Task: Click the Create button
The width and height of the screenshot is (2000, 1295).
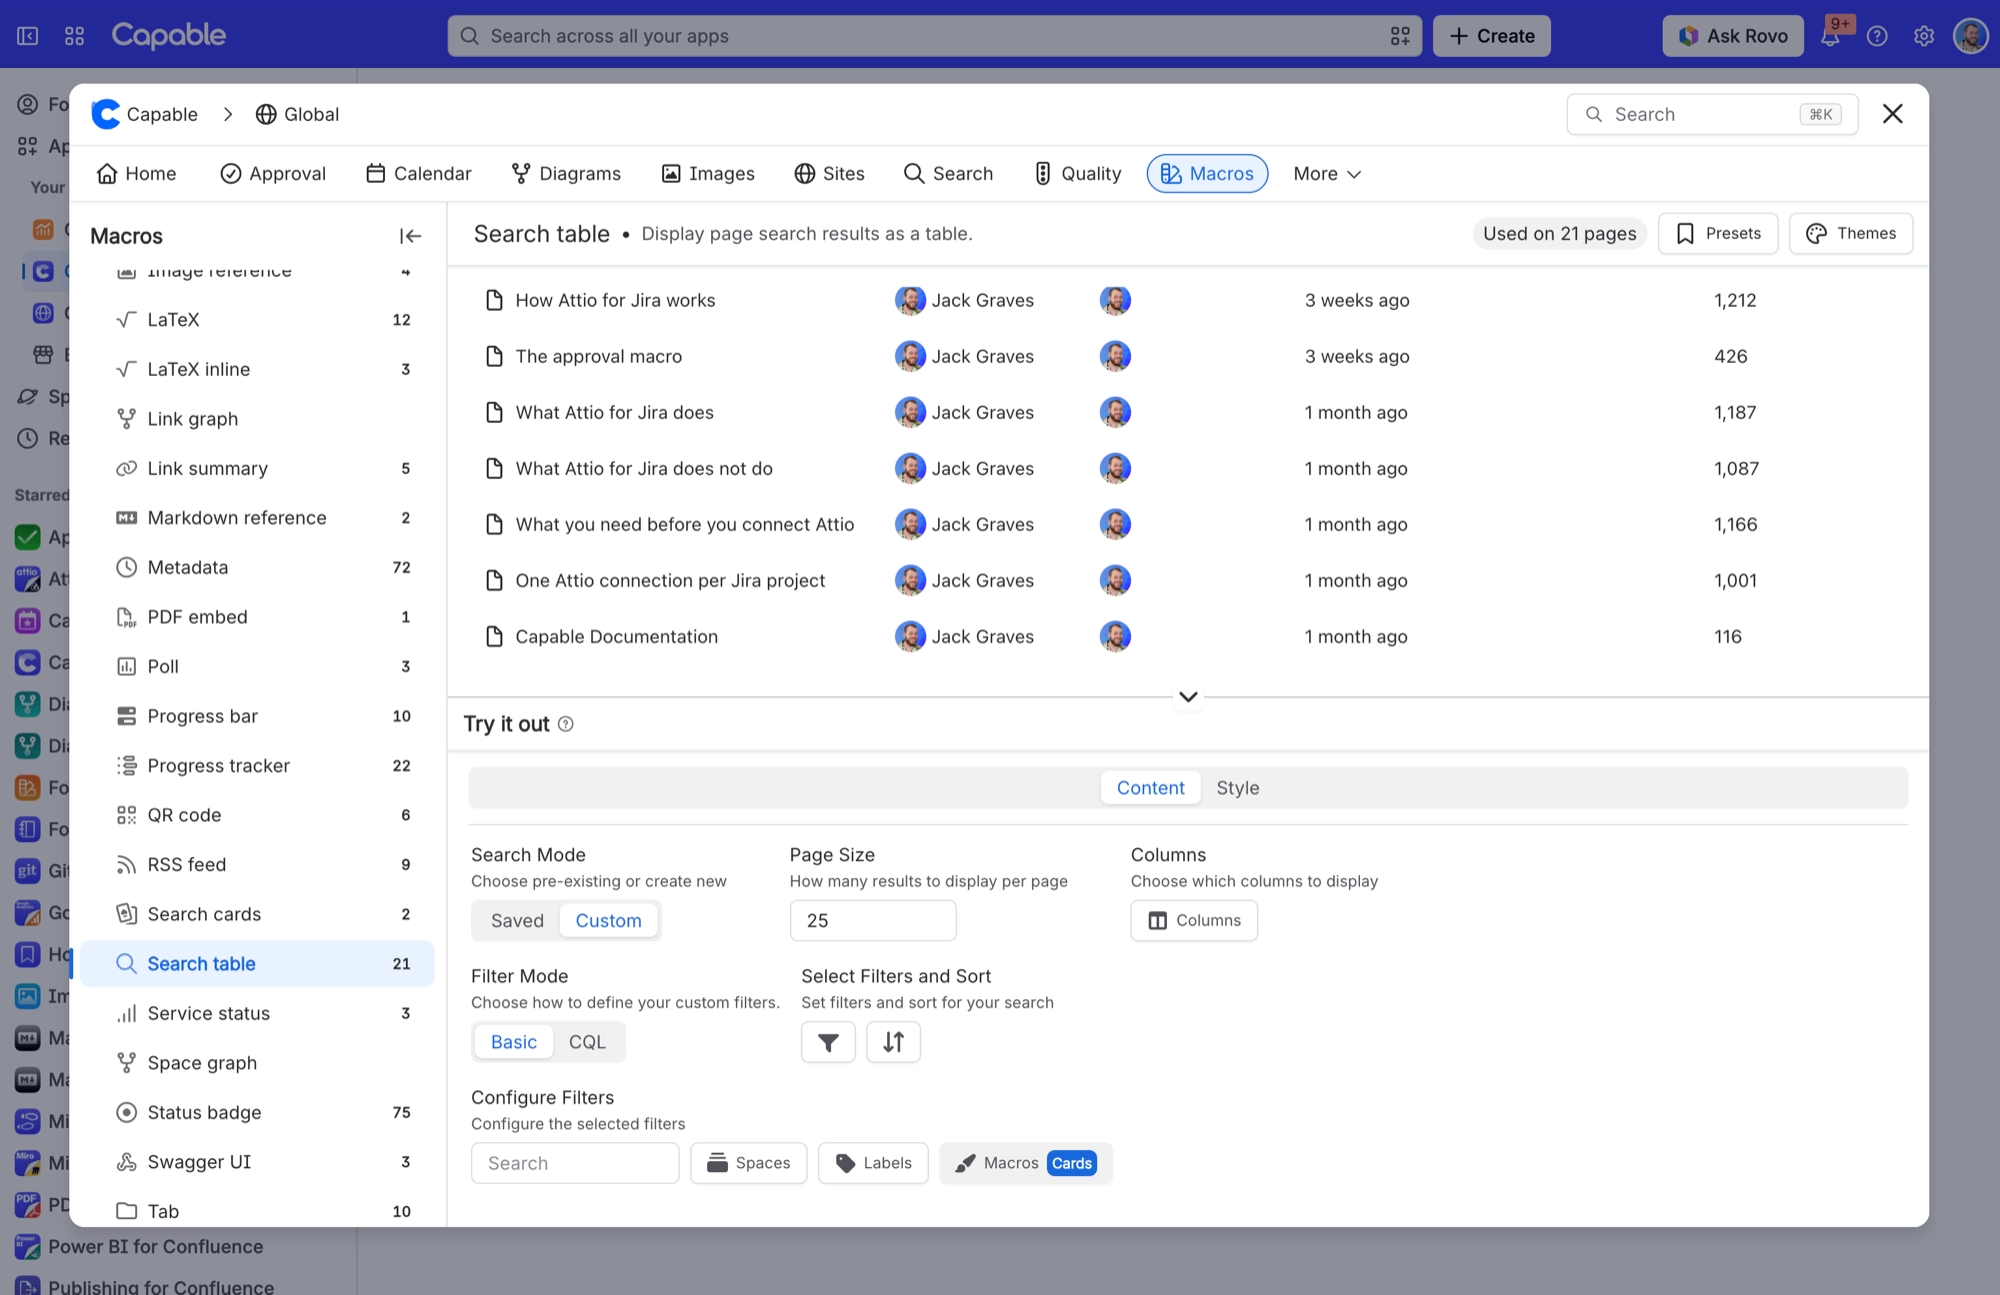Action: 1492,36
